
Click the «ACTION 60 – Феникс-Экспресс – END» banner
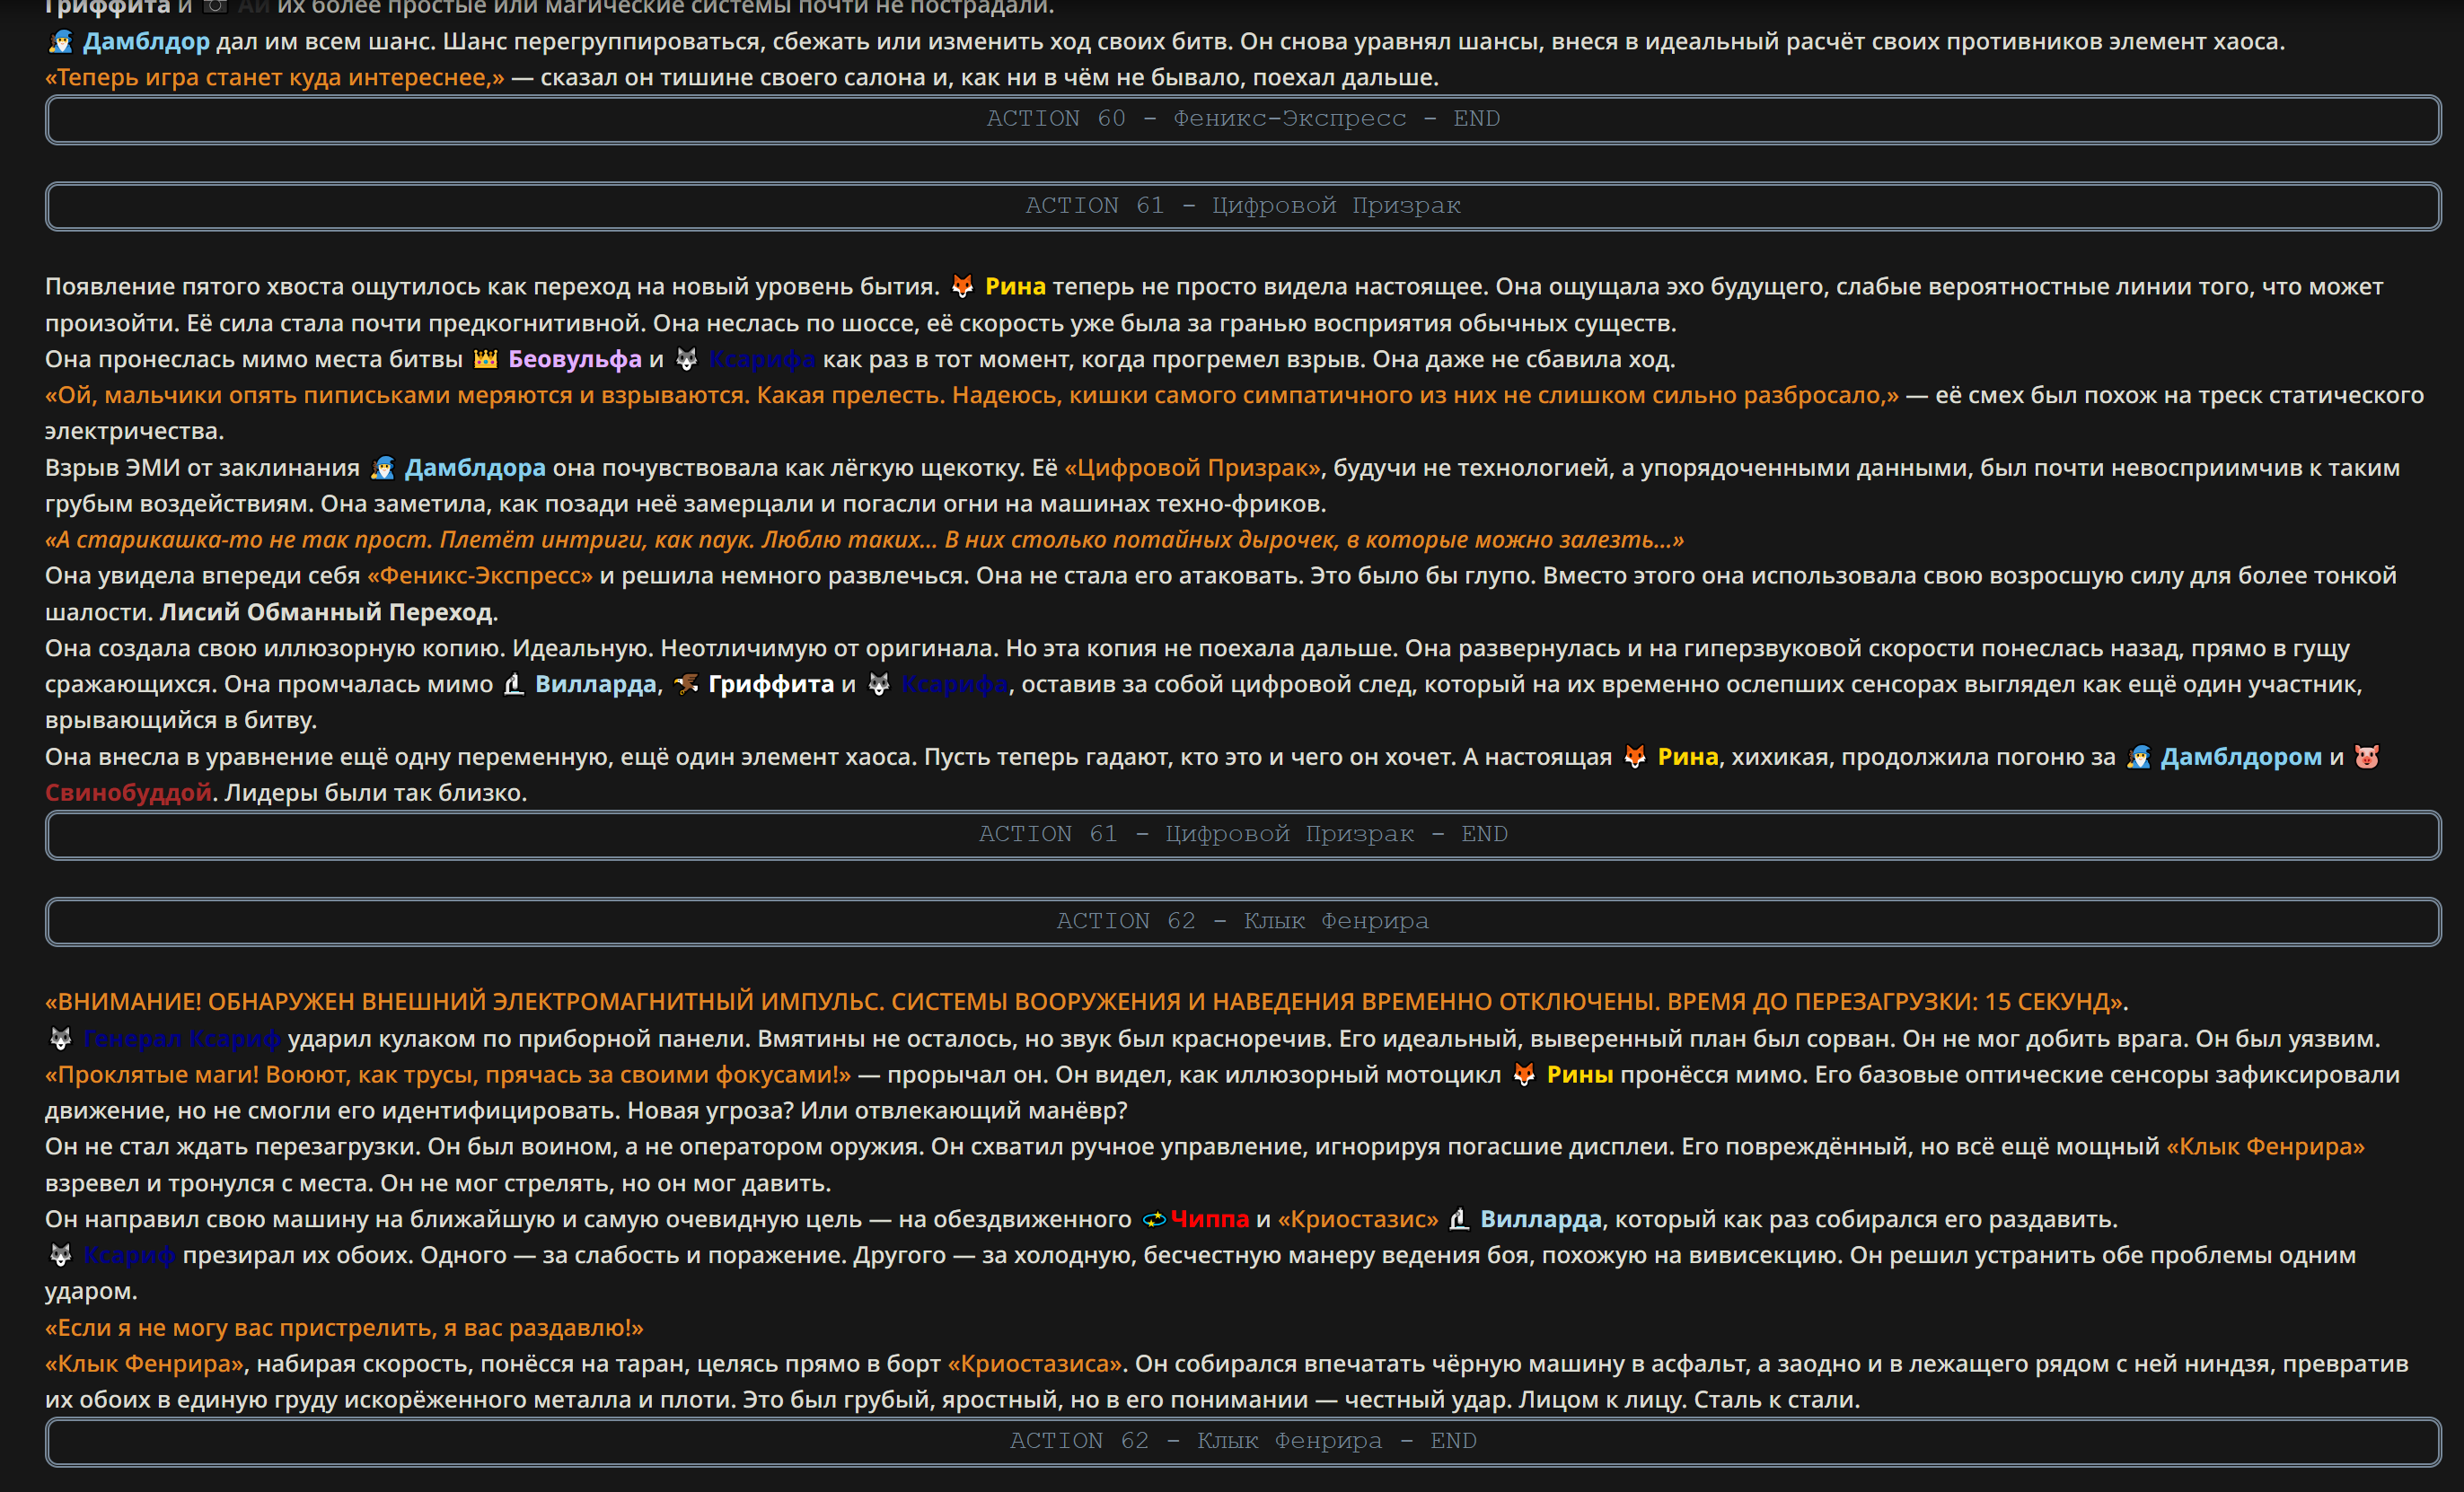pos(1243,119)
